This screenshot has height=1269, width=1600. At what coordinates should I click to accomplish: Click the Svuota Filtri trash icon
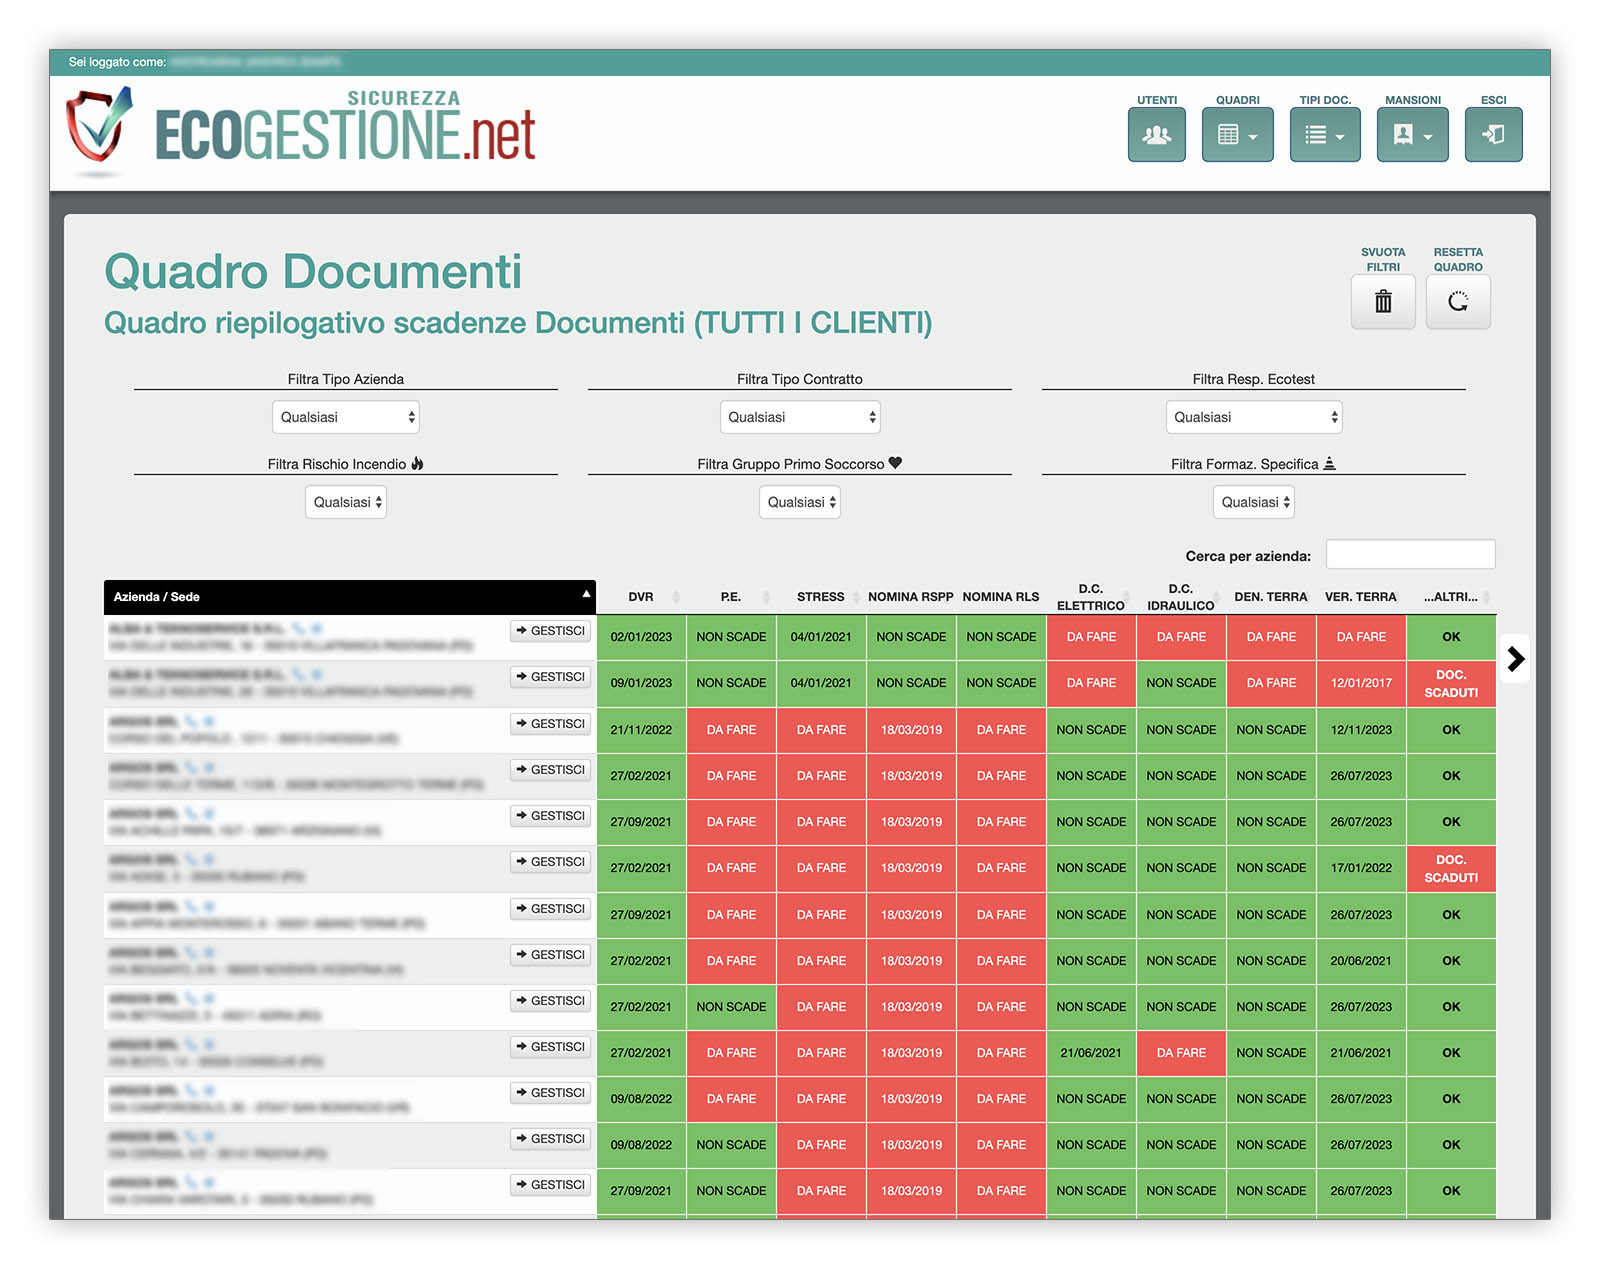(1383, 301)
